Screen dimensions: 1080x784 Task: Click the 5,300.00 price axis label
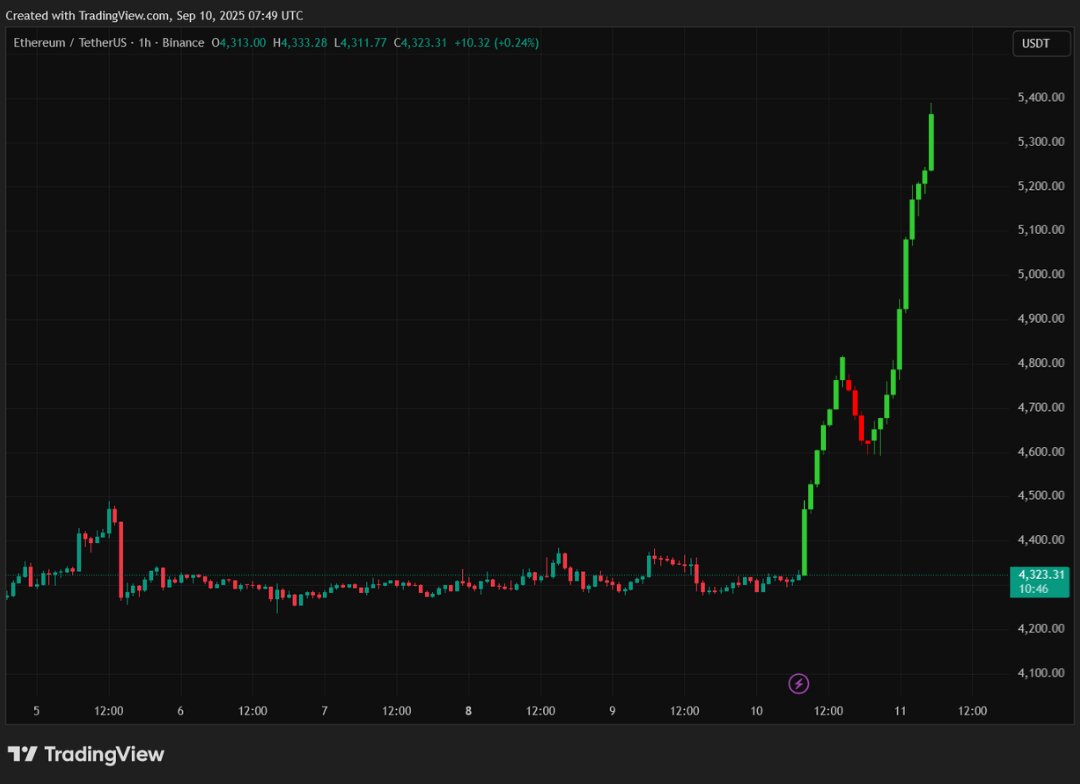pos(1041,141)
